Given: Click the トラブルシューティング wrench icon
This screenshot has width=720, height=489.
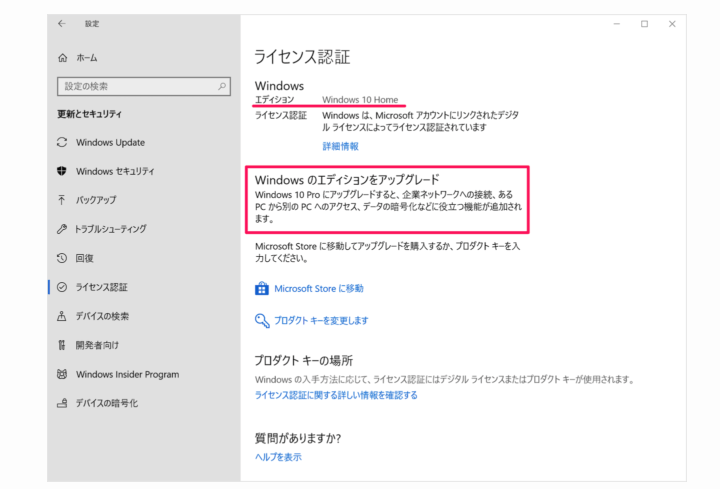Looking at the screenshot, I should [63, 229].
